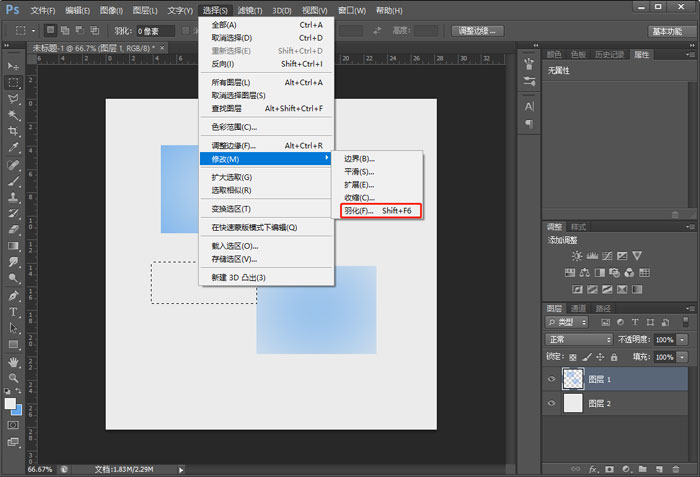Select the Polygonal Lasso tool
Image resolution: width=700 pixels, height=477 pixels.
tap(13, 99)
